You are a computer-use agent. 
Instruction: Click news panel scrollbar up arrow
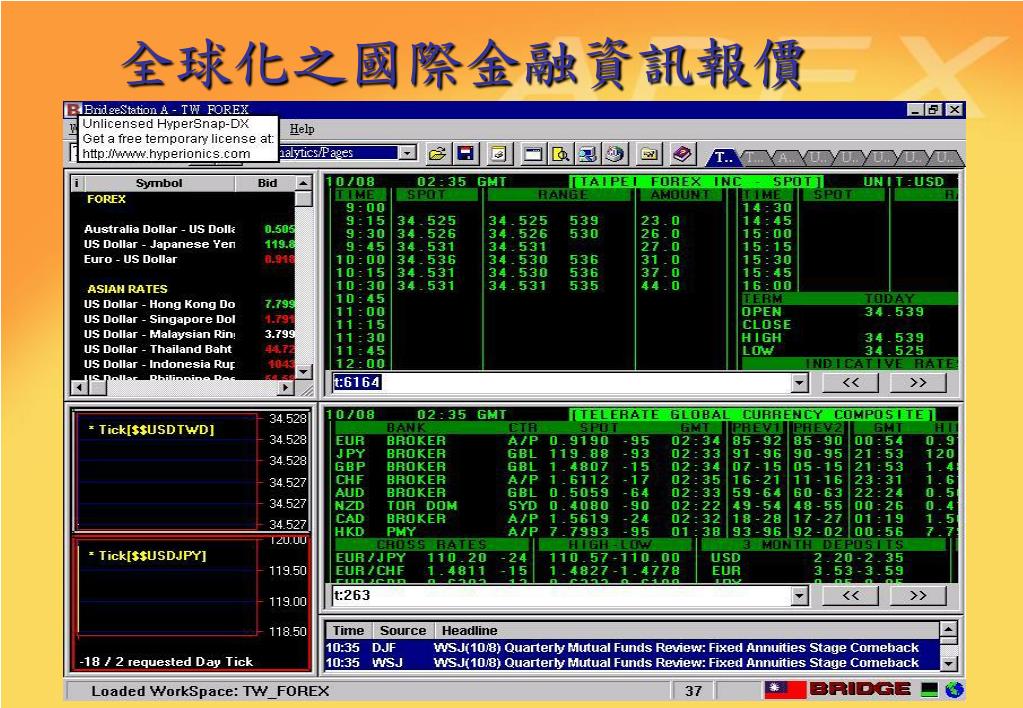coord(948,630)
